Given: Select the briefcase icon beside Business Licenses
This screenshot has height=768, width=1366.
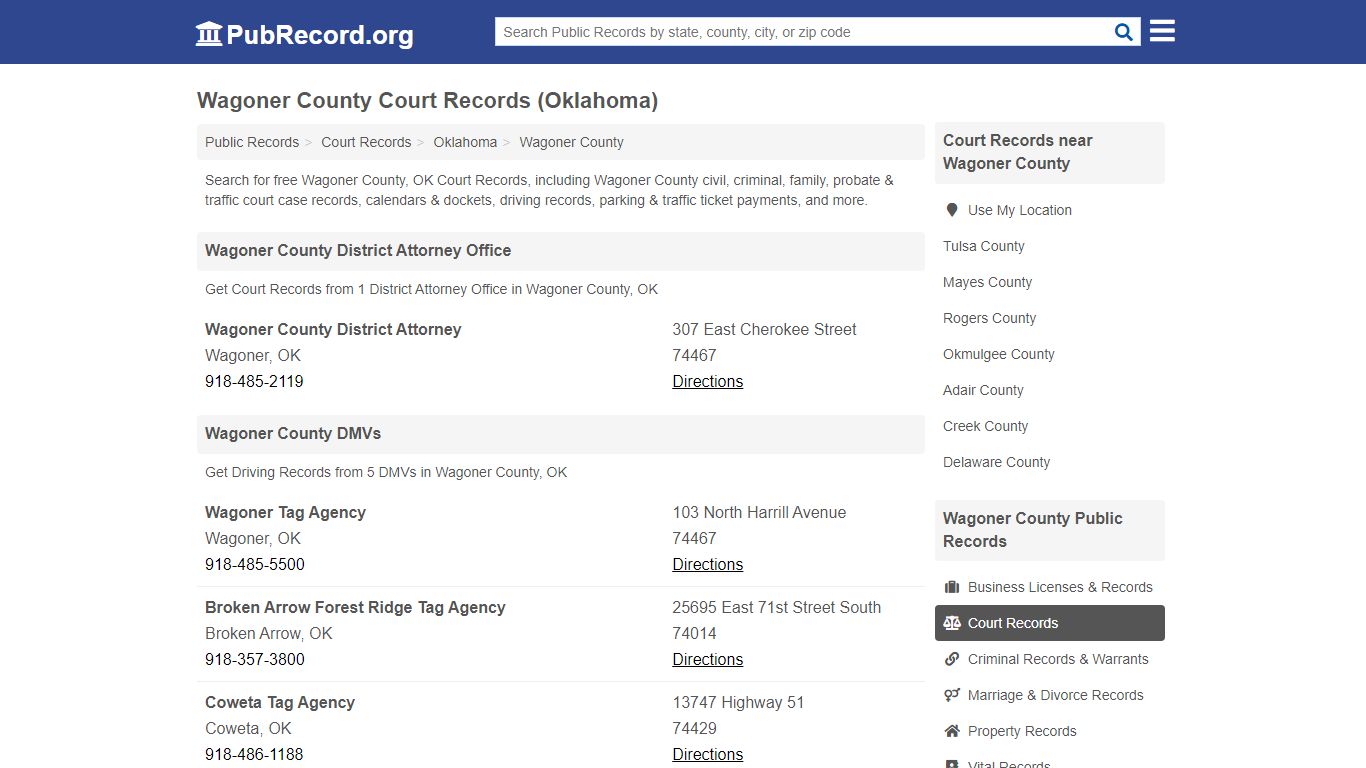Looking at the screenshot, I should [953, 586].
